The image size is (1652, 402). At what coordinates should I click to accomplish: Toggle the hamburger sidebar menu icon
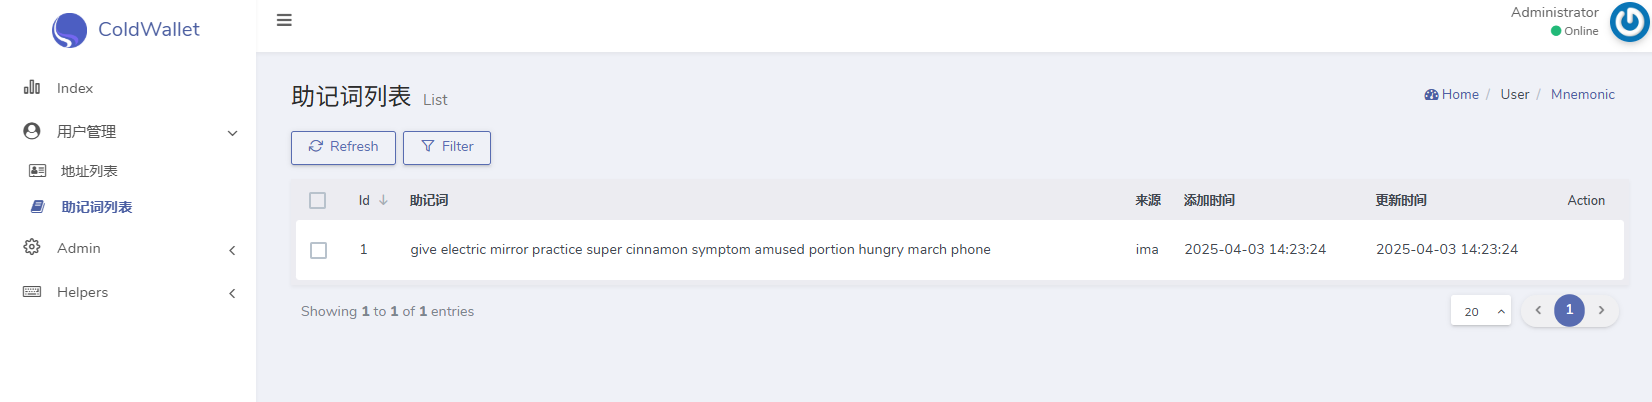284,20
